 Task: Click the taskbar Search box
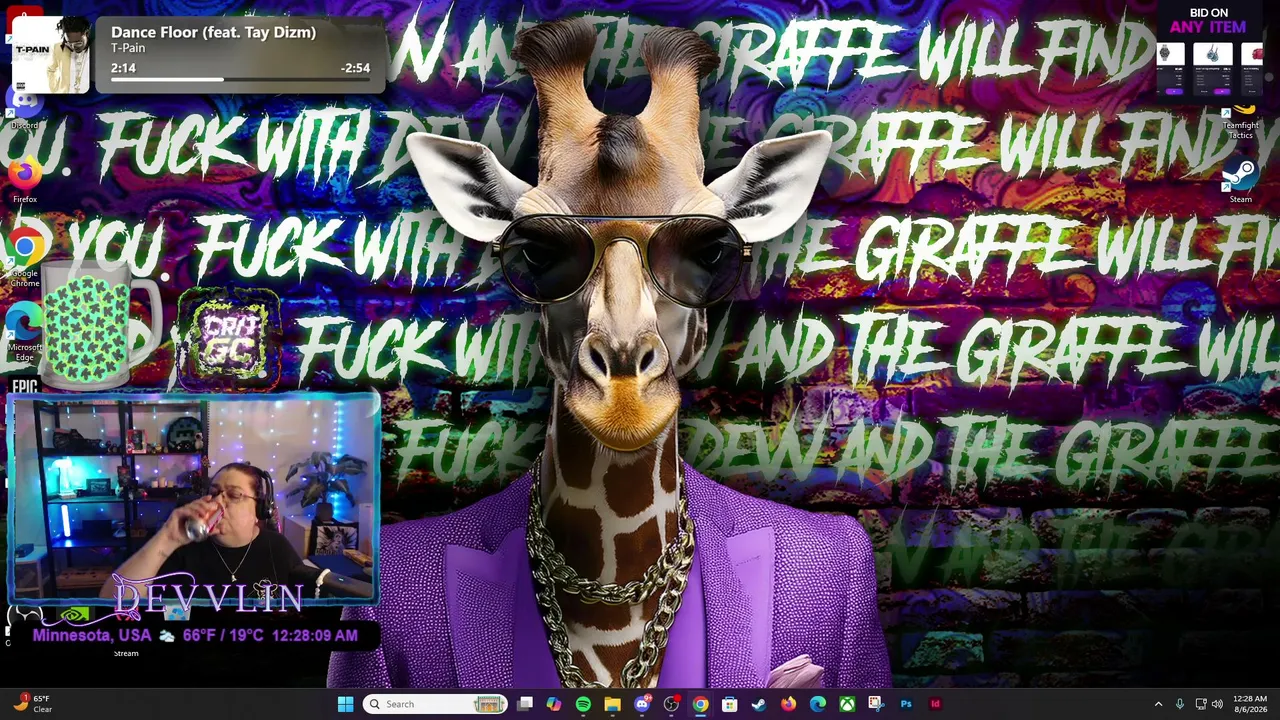[436, 704]
